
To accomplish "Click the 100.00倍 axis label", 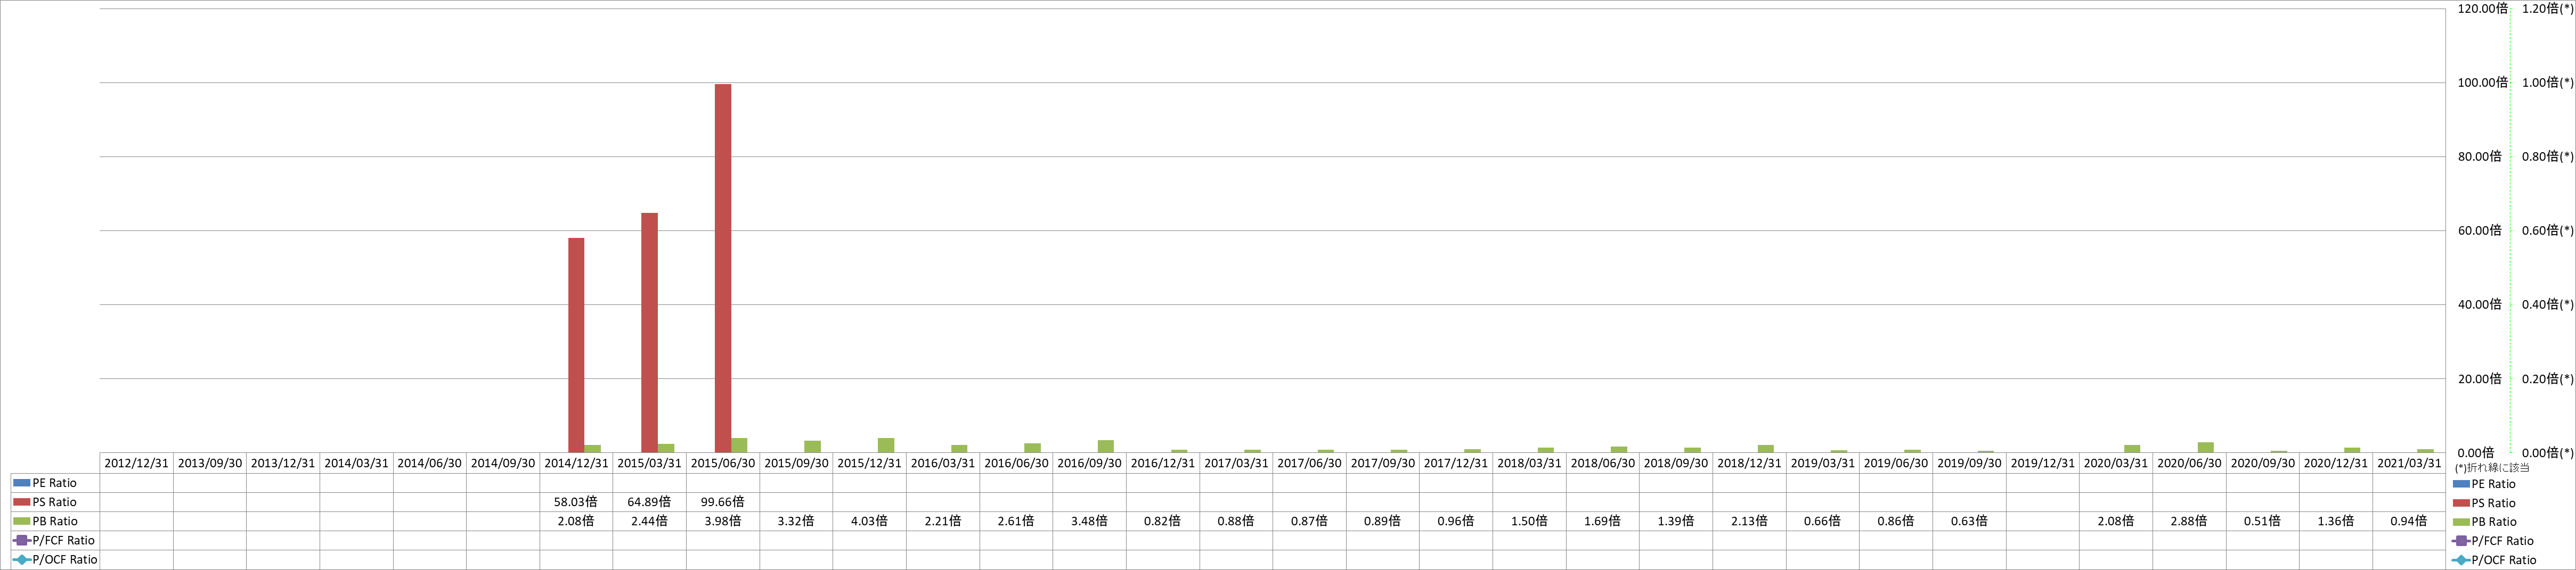I will coord(2482,82).
